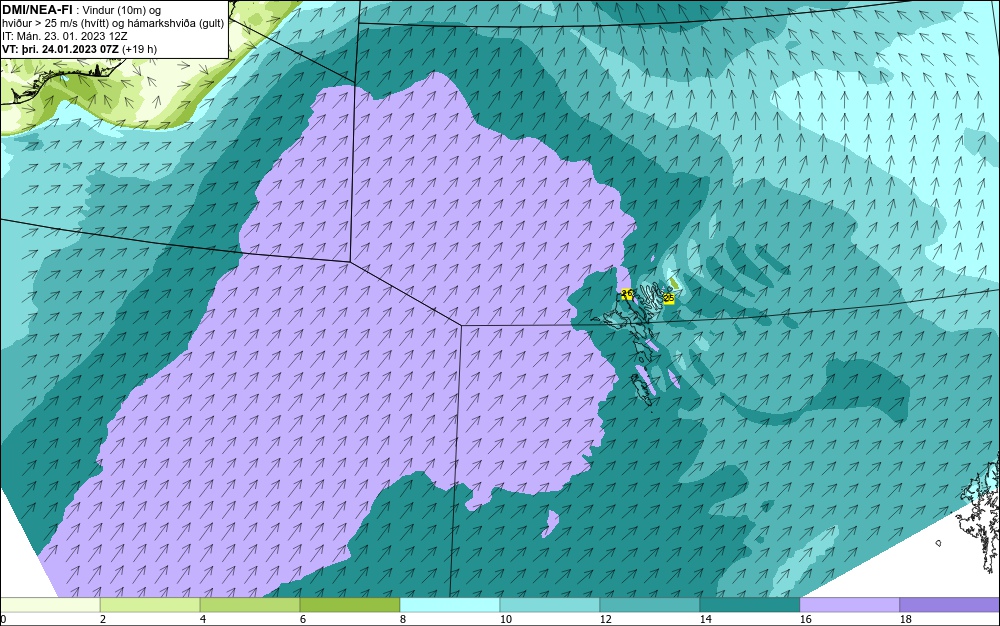Screen dimensions: 1000x626
Task: Click the 'hviður > 25 m/s (hvítt)' description line
Action: pos(55,24)
